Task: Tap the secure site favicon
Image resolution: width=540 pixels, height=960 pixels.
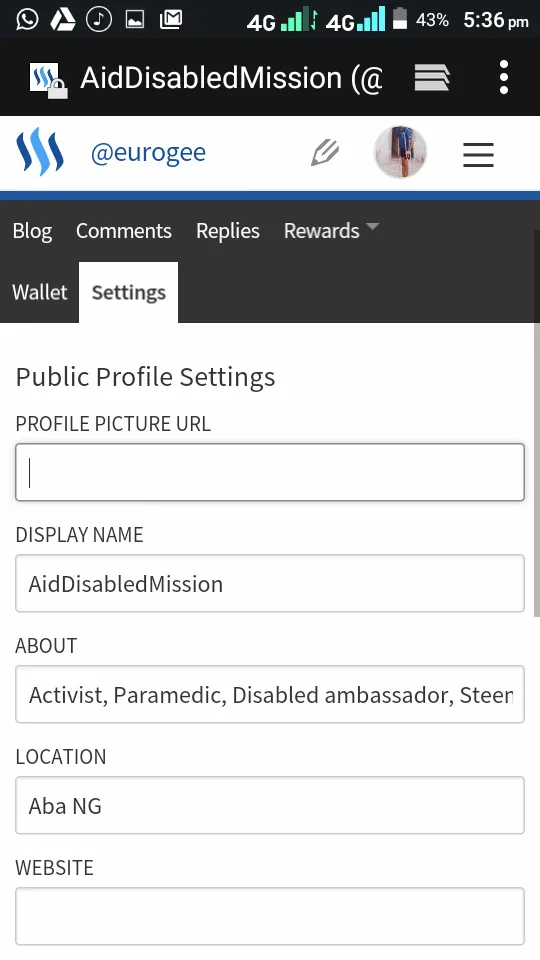Action: [48, 80]
